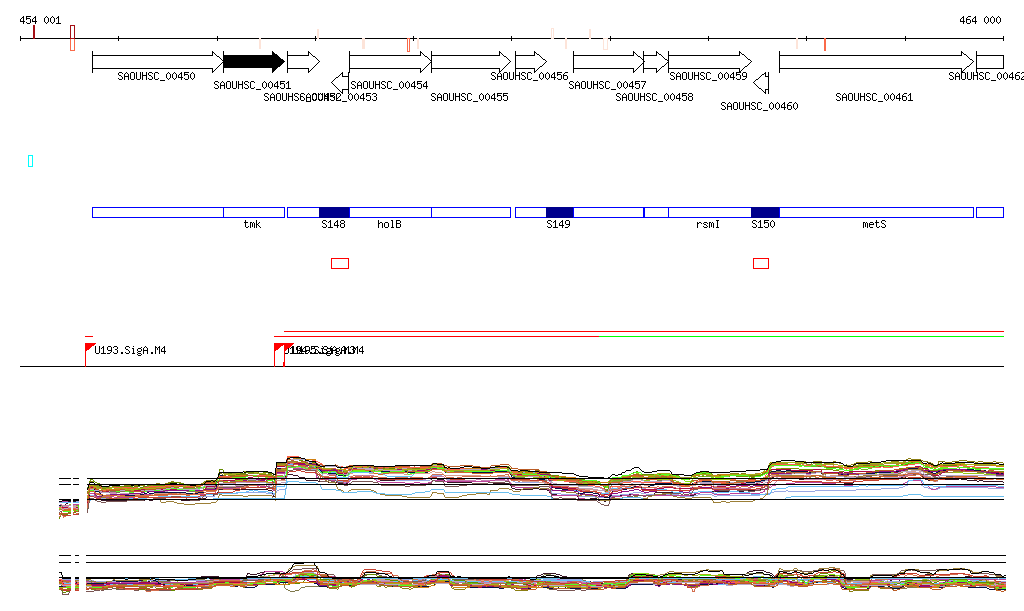This screenshot has height=611, width=1024.
Task: Click the red marker on ruler above SAOUHSC_00454 end
Action: (408, 44)
